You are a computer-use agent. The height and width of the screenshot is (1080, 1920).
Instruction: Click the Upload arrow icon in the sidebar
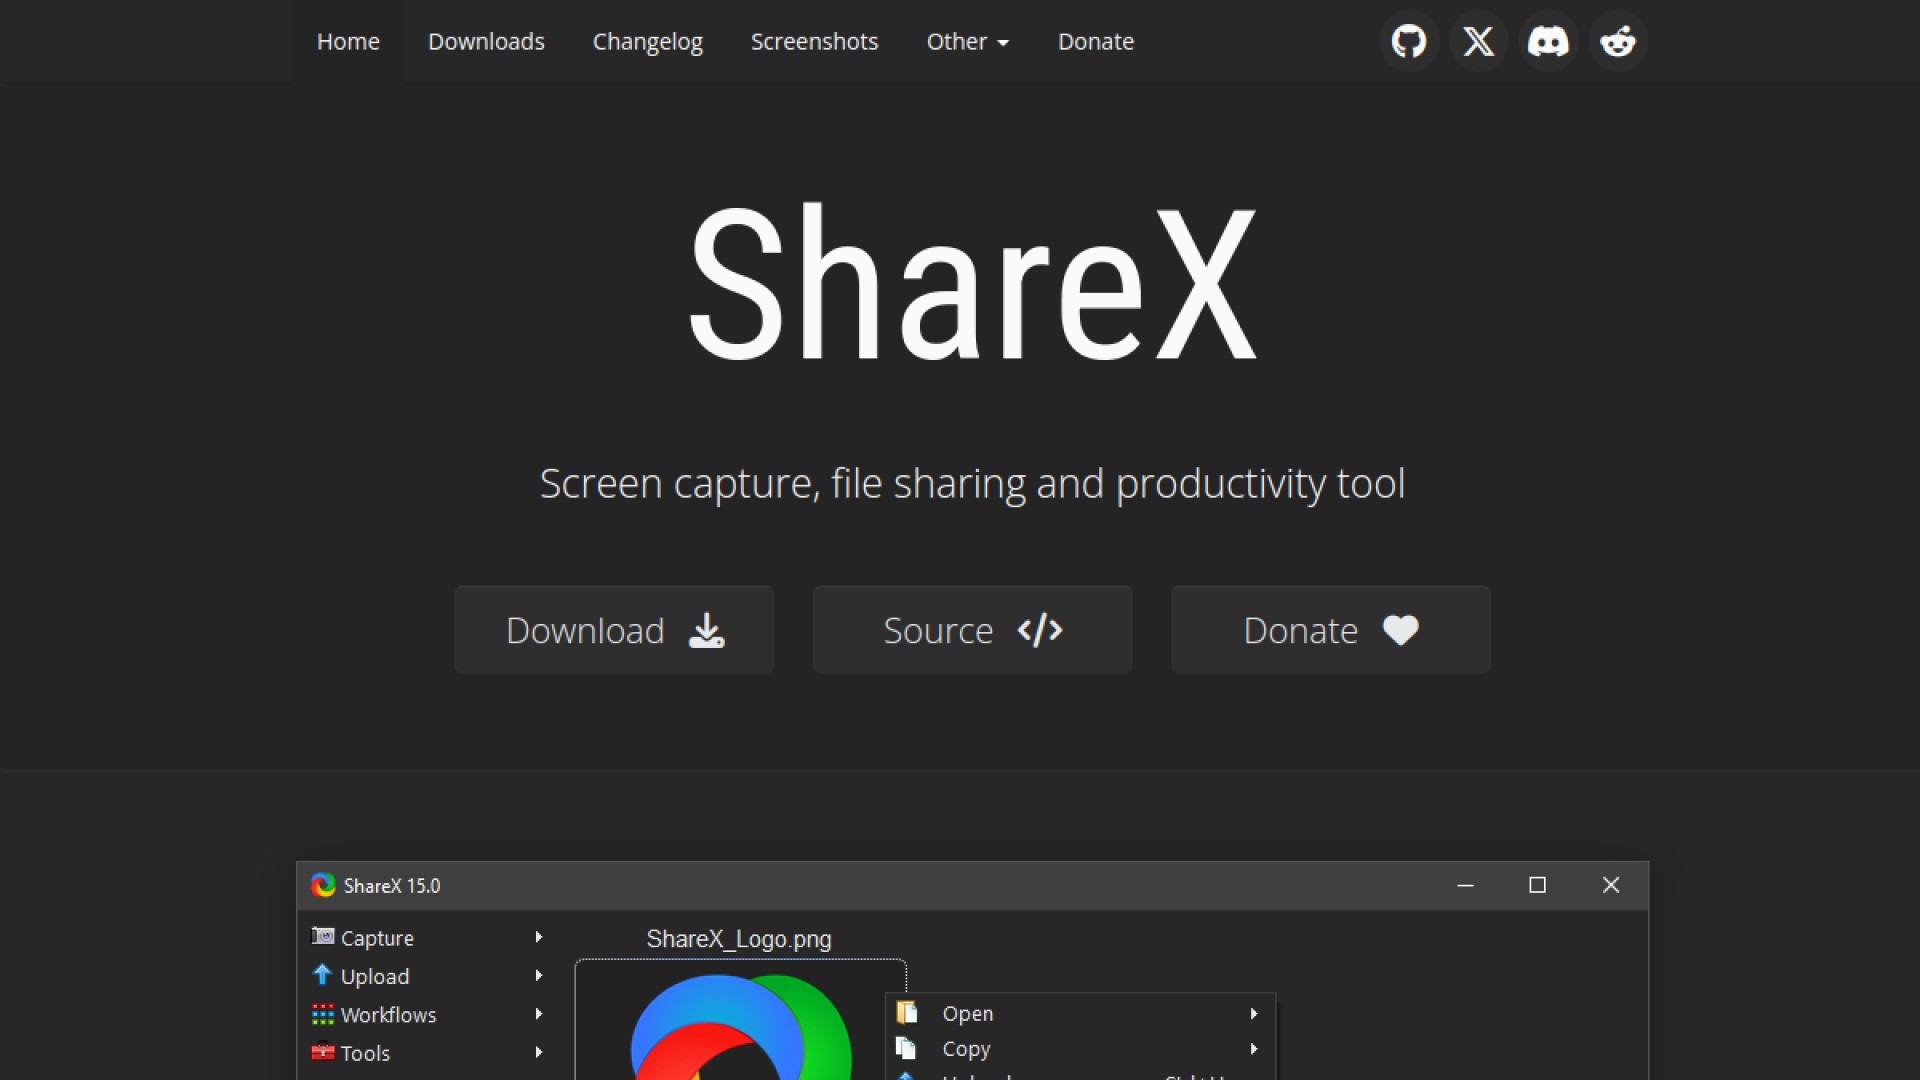322,975
